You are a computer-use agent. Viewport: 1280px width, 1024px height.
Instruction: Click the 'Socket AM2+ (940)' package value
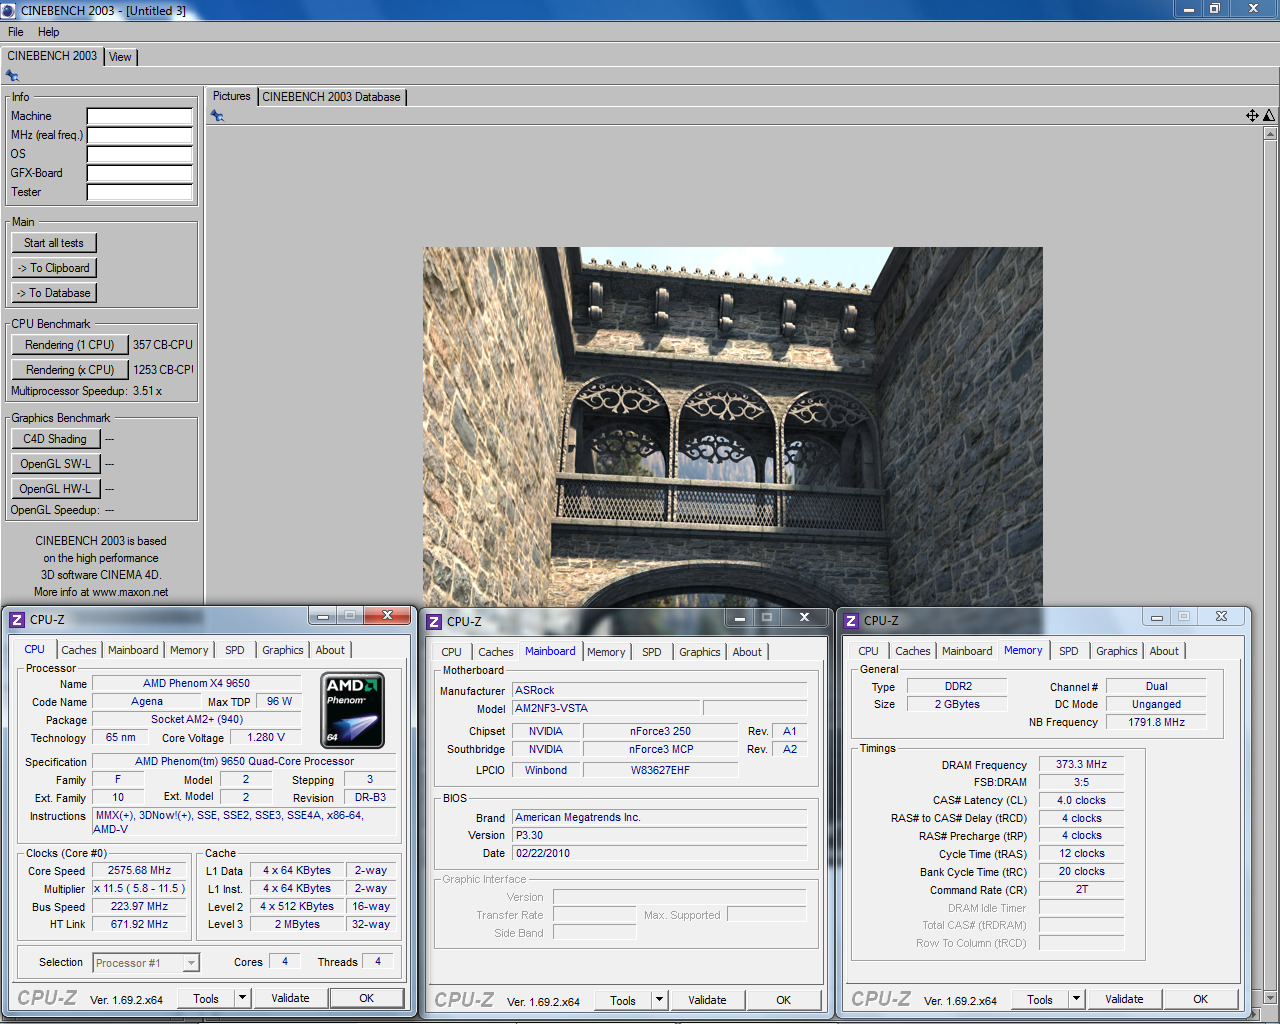(x=197, y=720)
